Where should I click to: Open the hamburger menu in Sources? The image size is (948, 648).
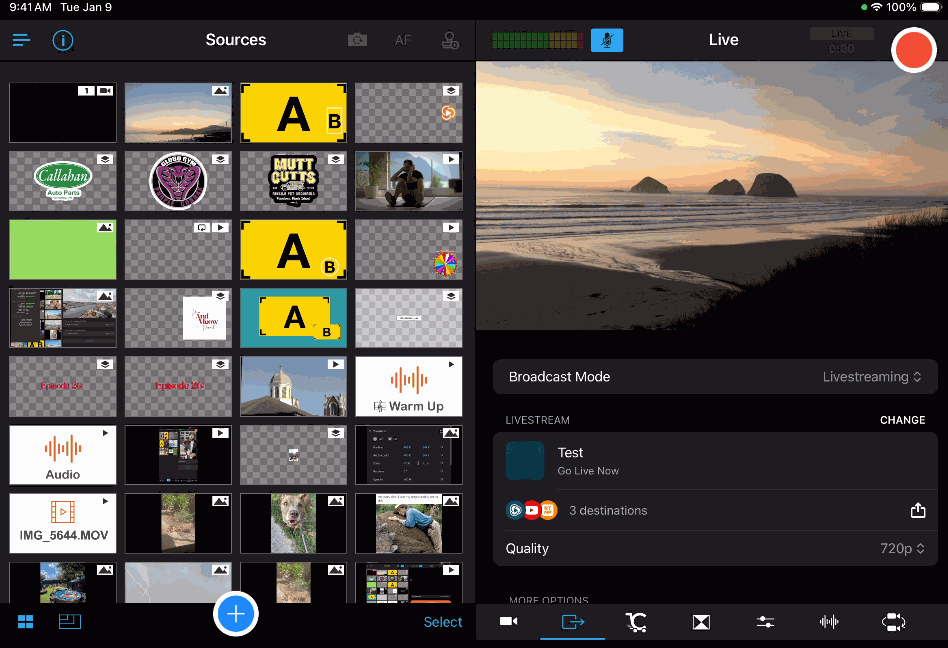coord(21,40)
